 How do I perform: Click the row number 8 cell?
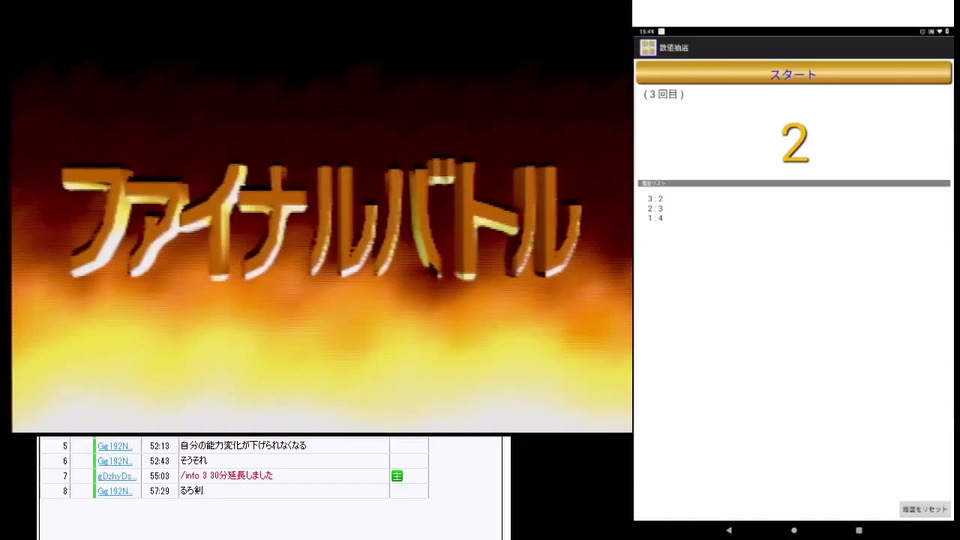pos(56,491)
